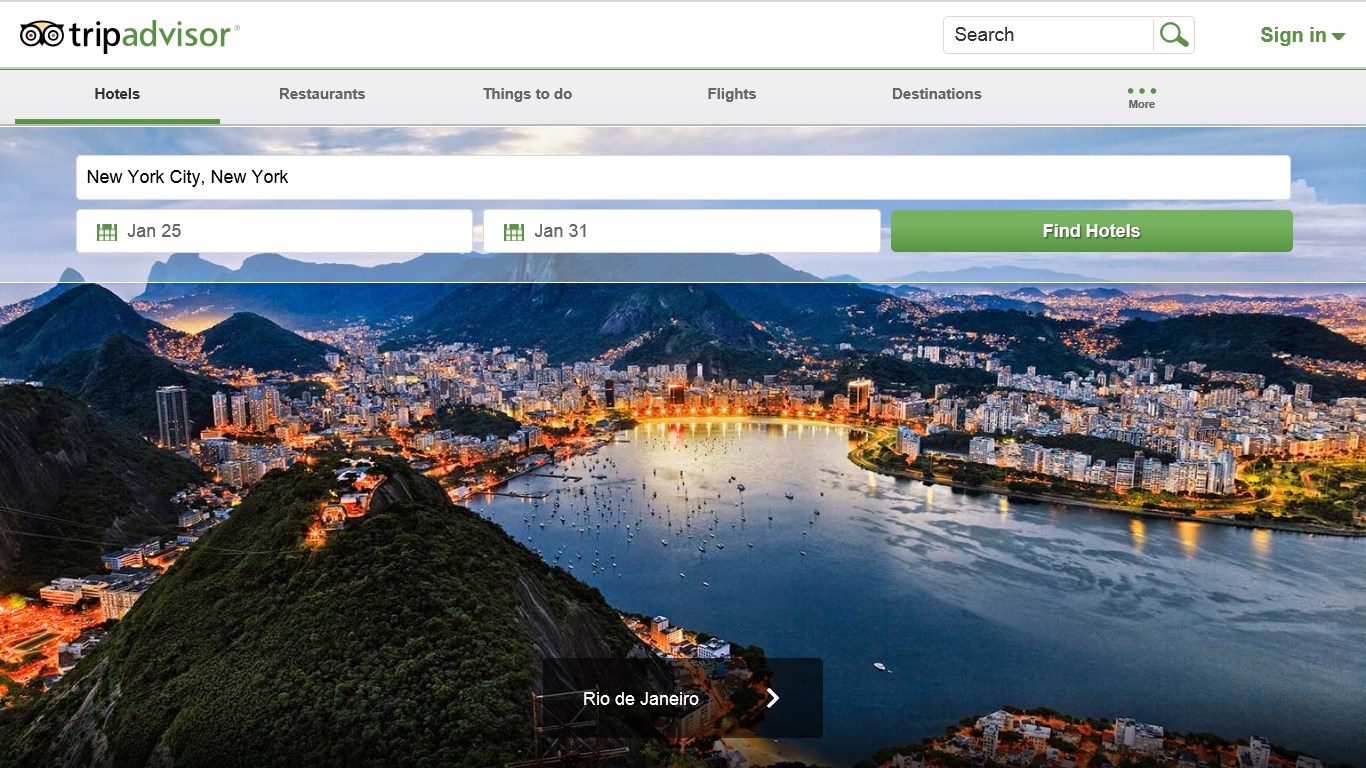
Task: Focus the New York City destination field
Action: pos(683,177)
